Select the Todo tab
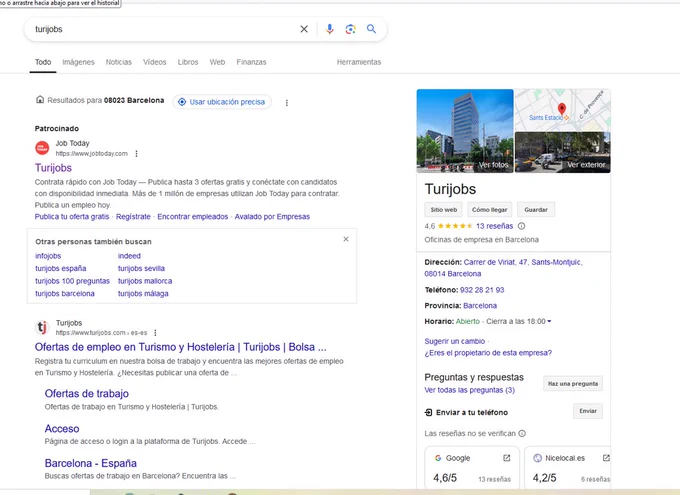The width and height of the screenshot is (680, 495). (43, 62)
